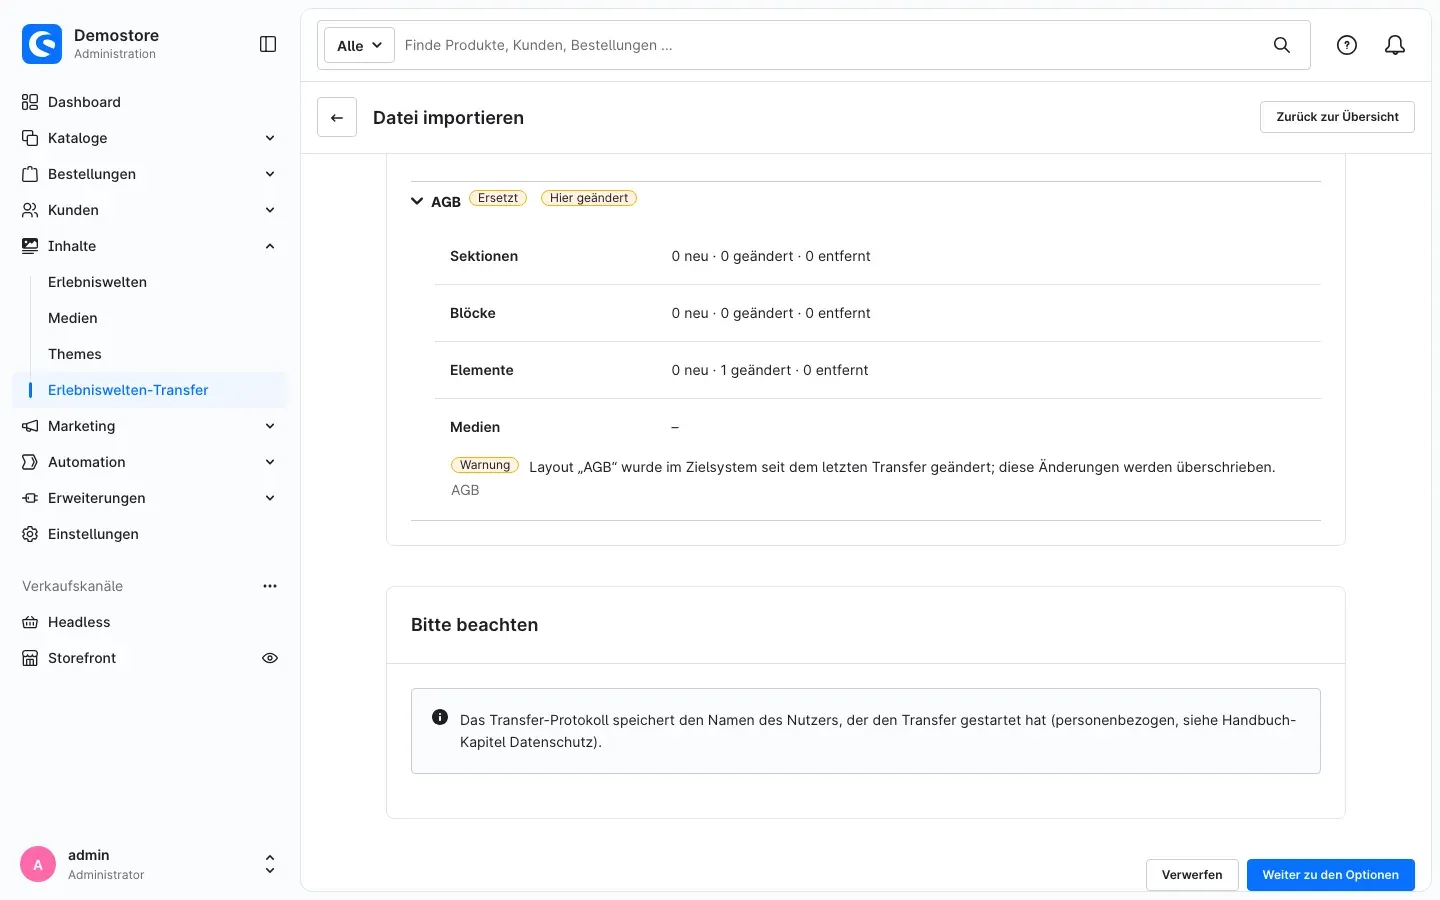This screenshot has width=1440, height=900.
Task: Click the Kunden people icon
Action: (30, 210)
